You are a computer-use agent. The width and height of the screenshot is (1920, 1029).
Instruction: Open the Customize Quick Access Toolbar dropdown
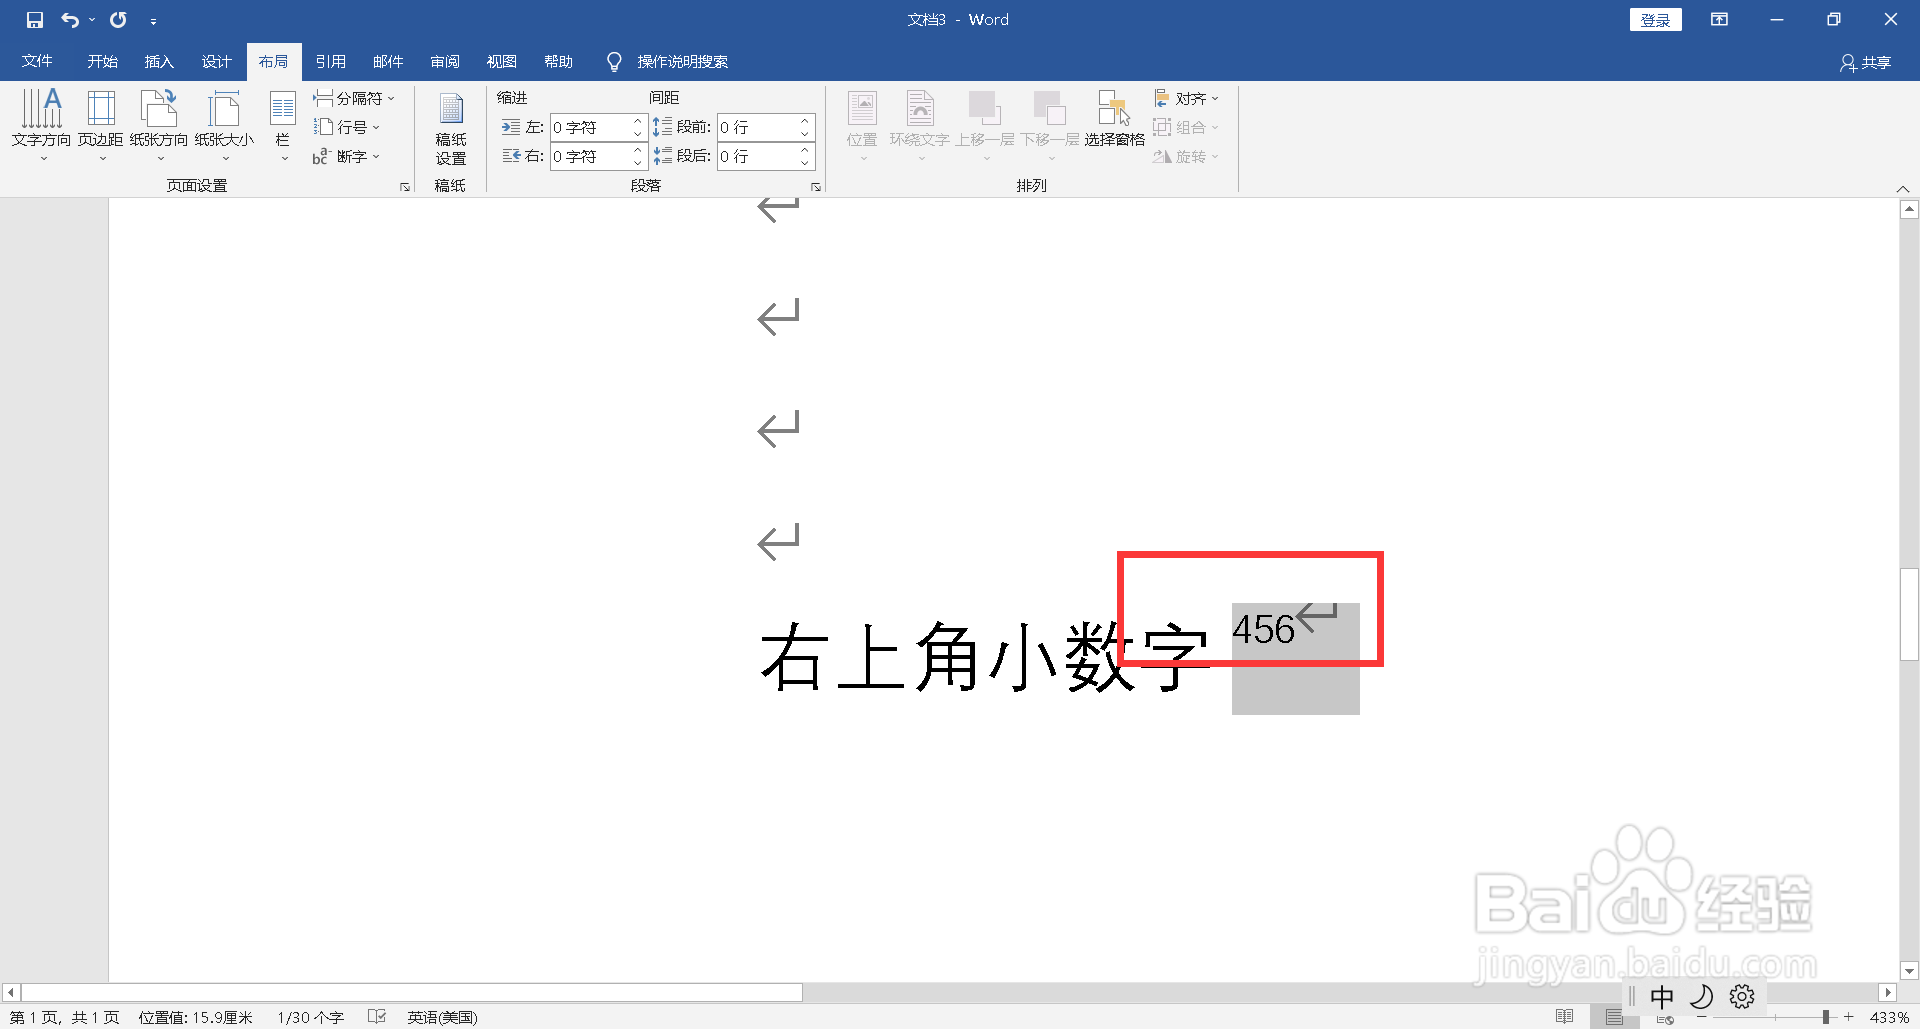pos(153,21)
